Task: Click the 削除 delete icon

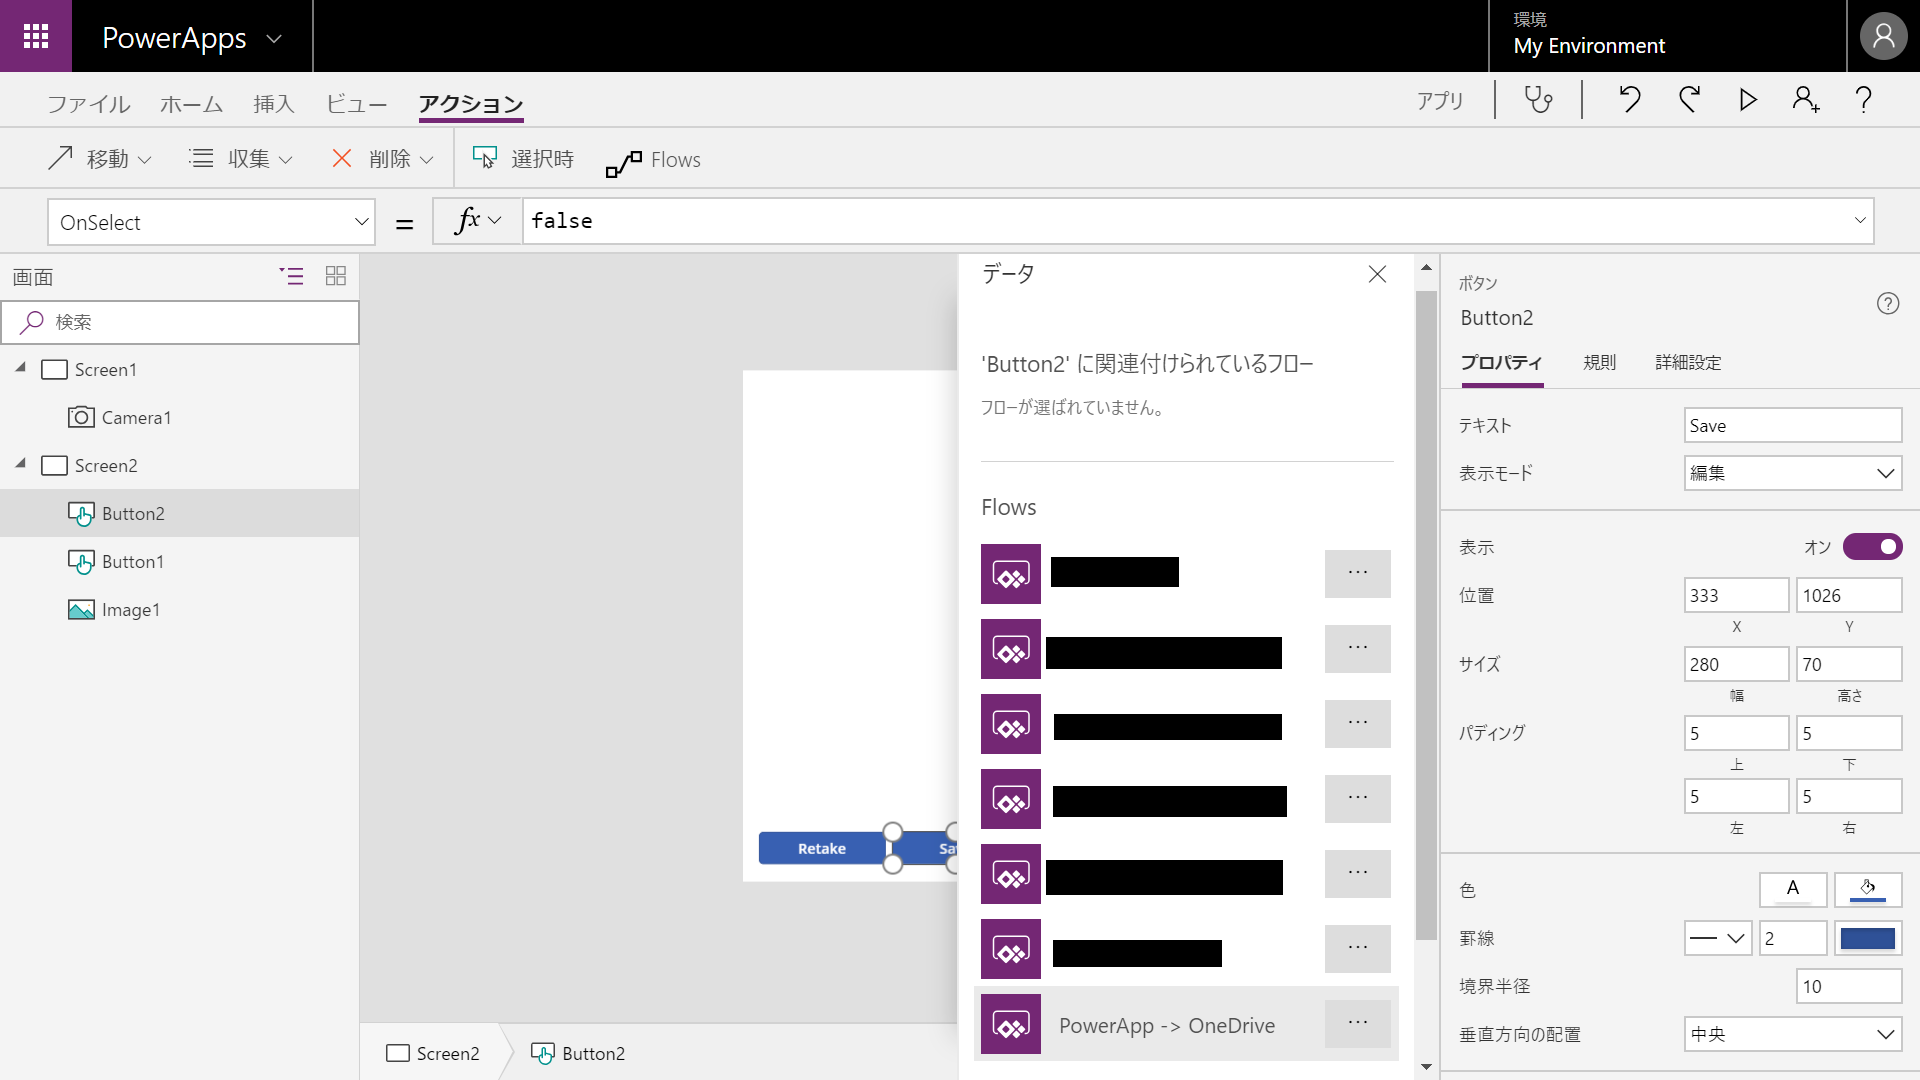Action: point(343,158)
